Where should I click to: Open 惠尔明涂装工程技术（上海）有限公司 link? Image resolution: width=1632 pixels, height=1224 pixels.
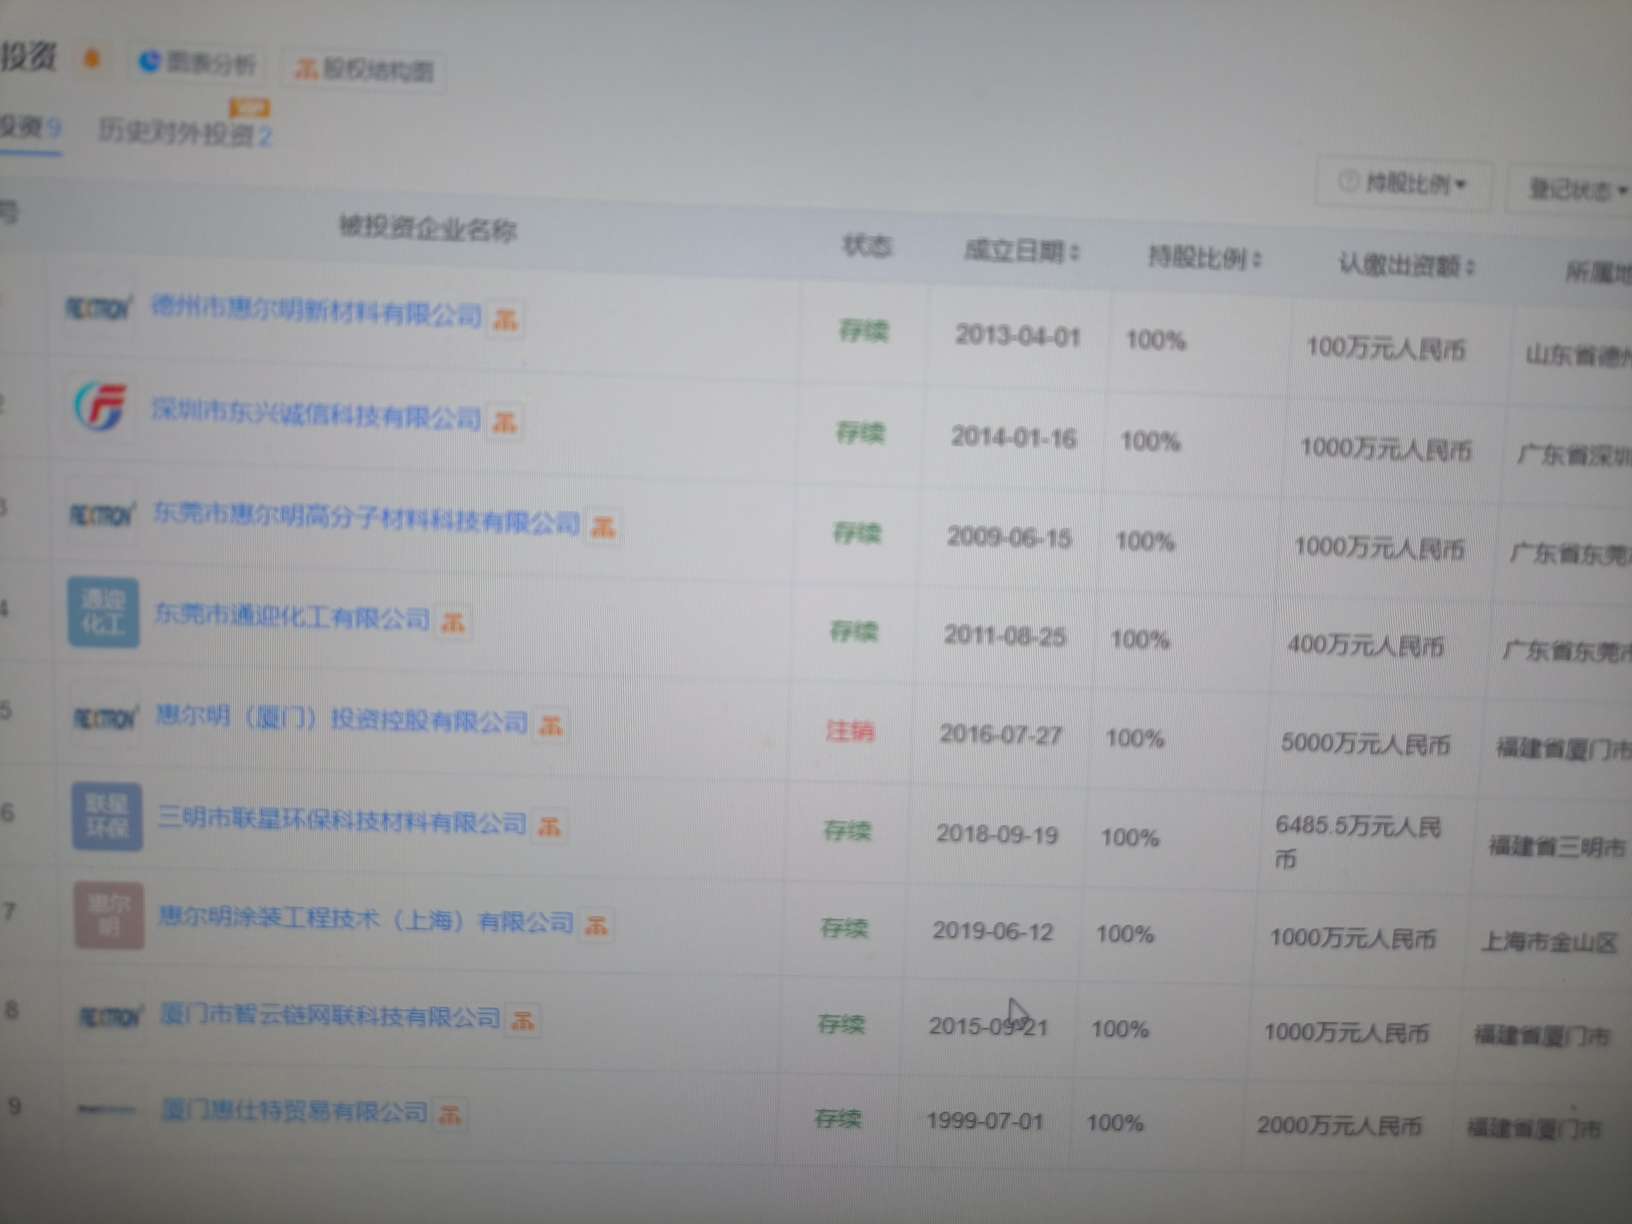366,919
